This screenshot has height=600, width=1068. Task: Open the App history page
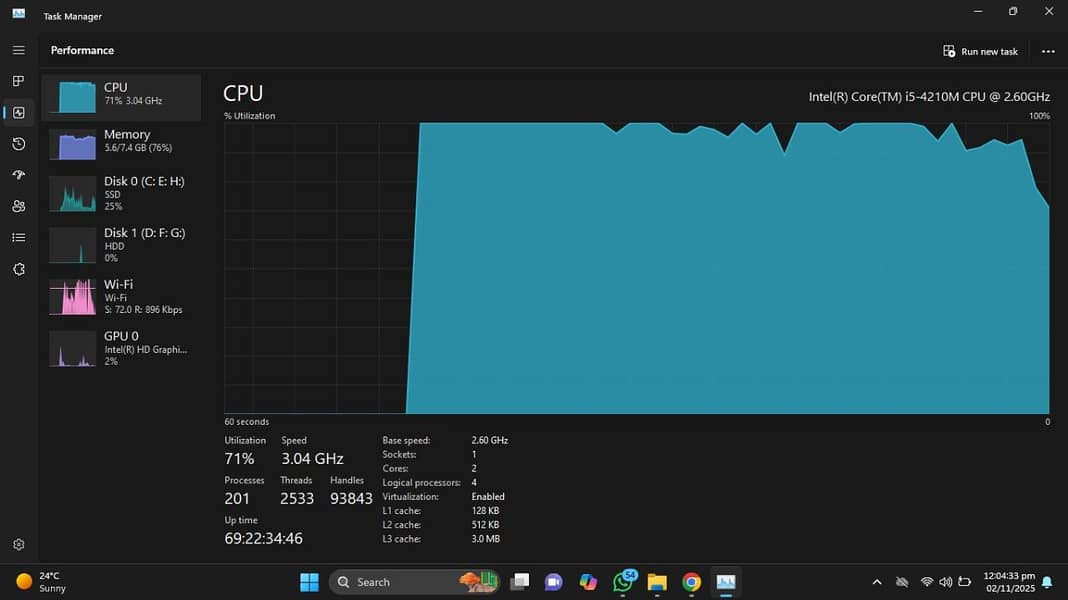tap(18, 144)
